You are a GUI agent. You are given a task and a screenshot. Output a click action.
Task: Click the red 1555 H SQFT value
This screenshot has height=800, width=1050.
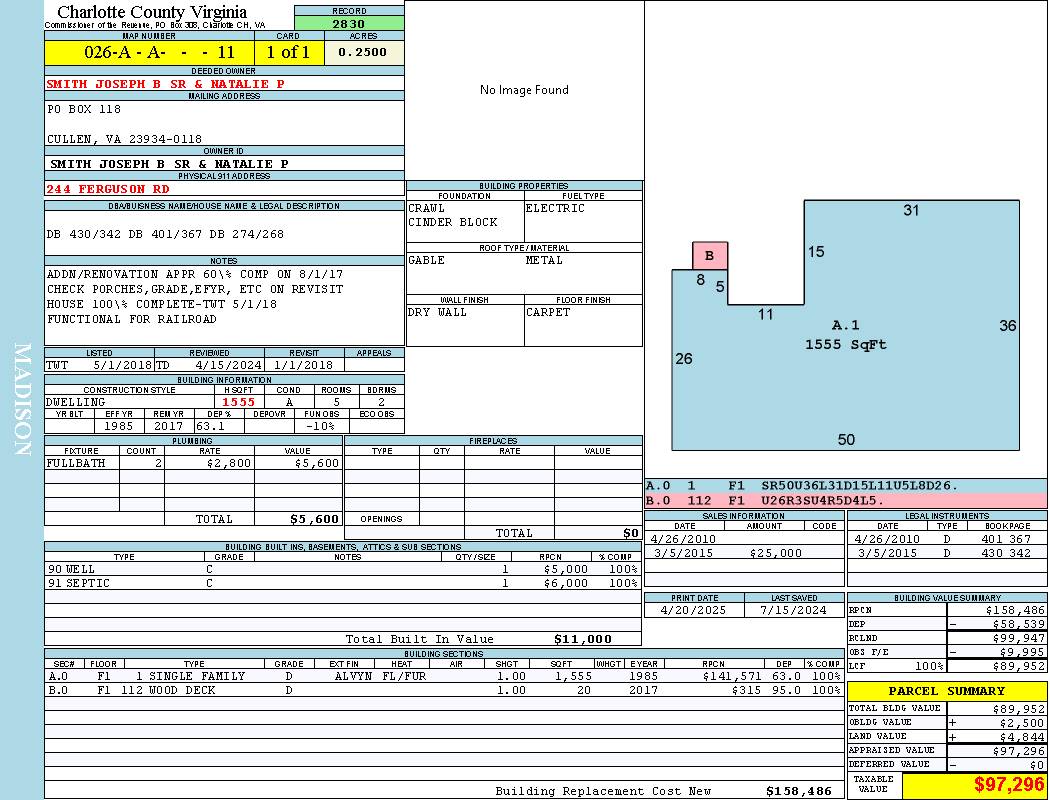pyautogui.click(x=238, y=402)
